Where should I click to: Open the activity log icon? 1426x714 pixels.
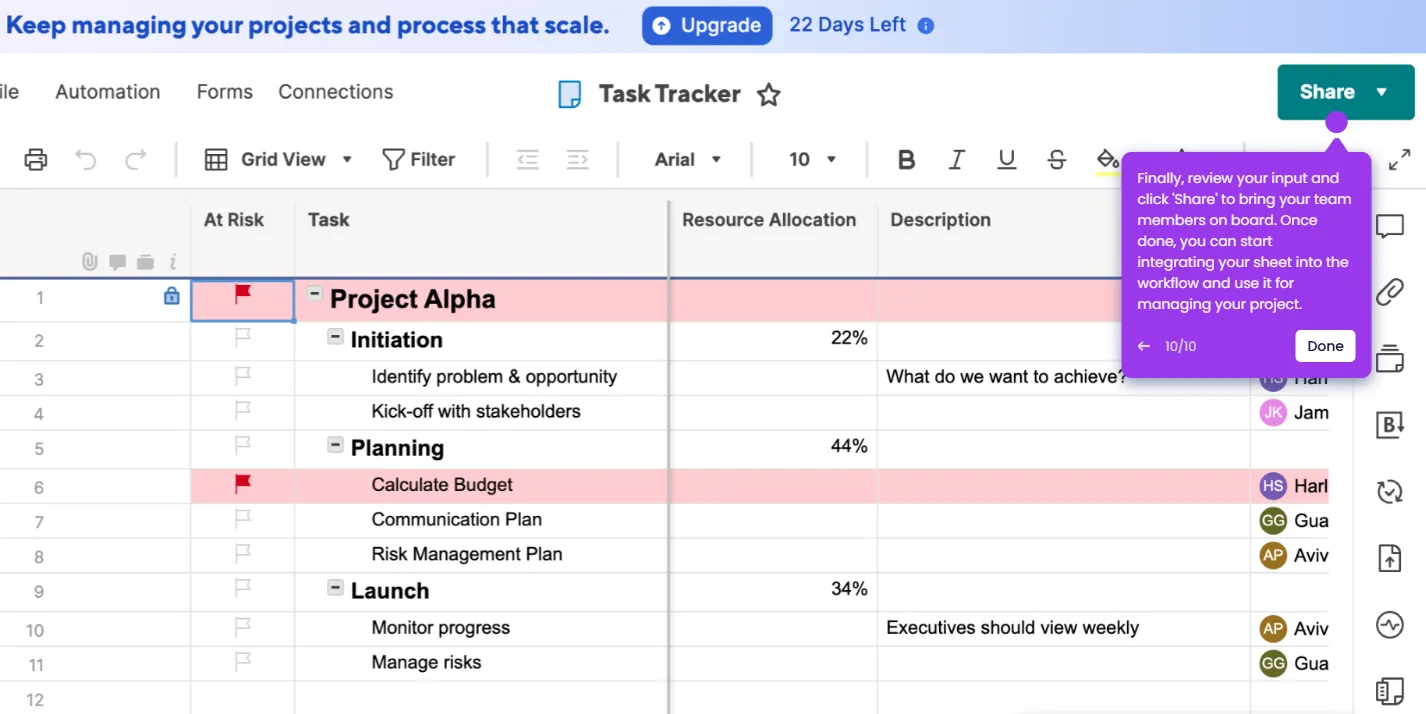1390,625
